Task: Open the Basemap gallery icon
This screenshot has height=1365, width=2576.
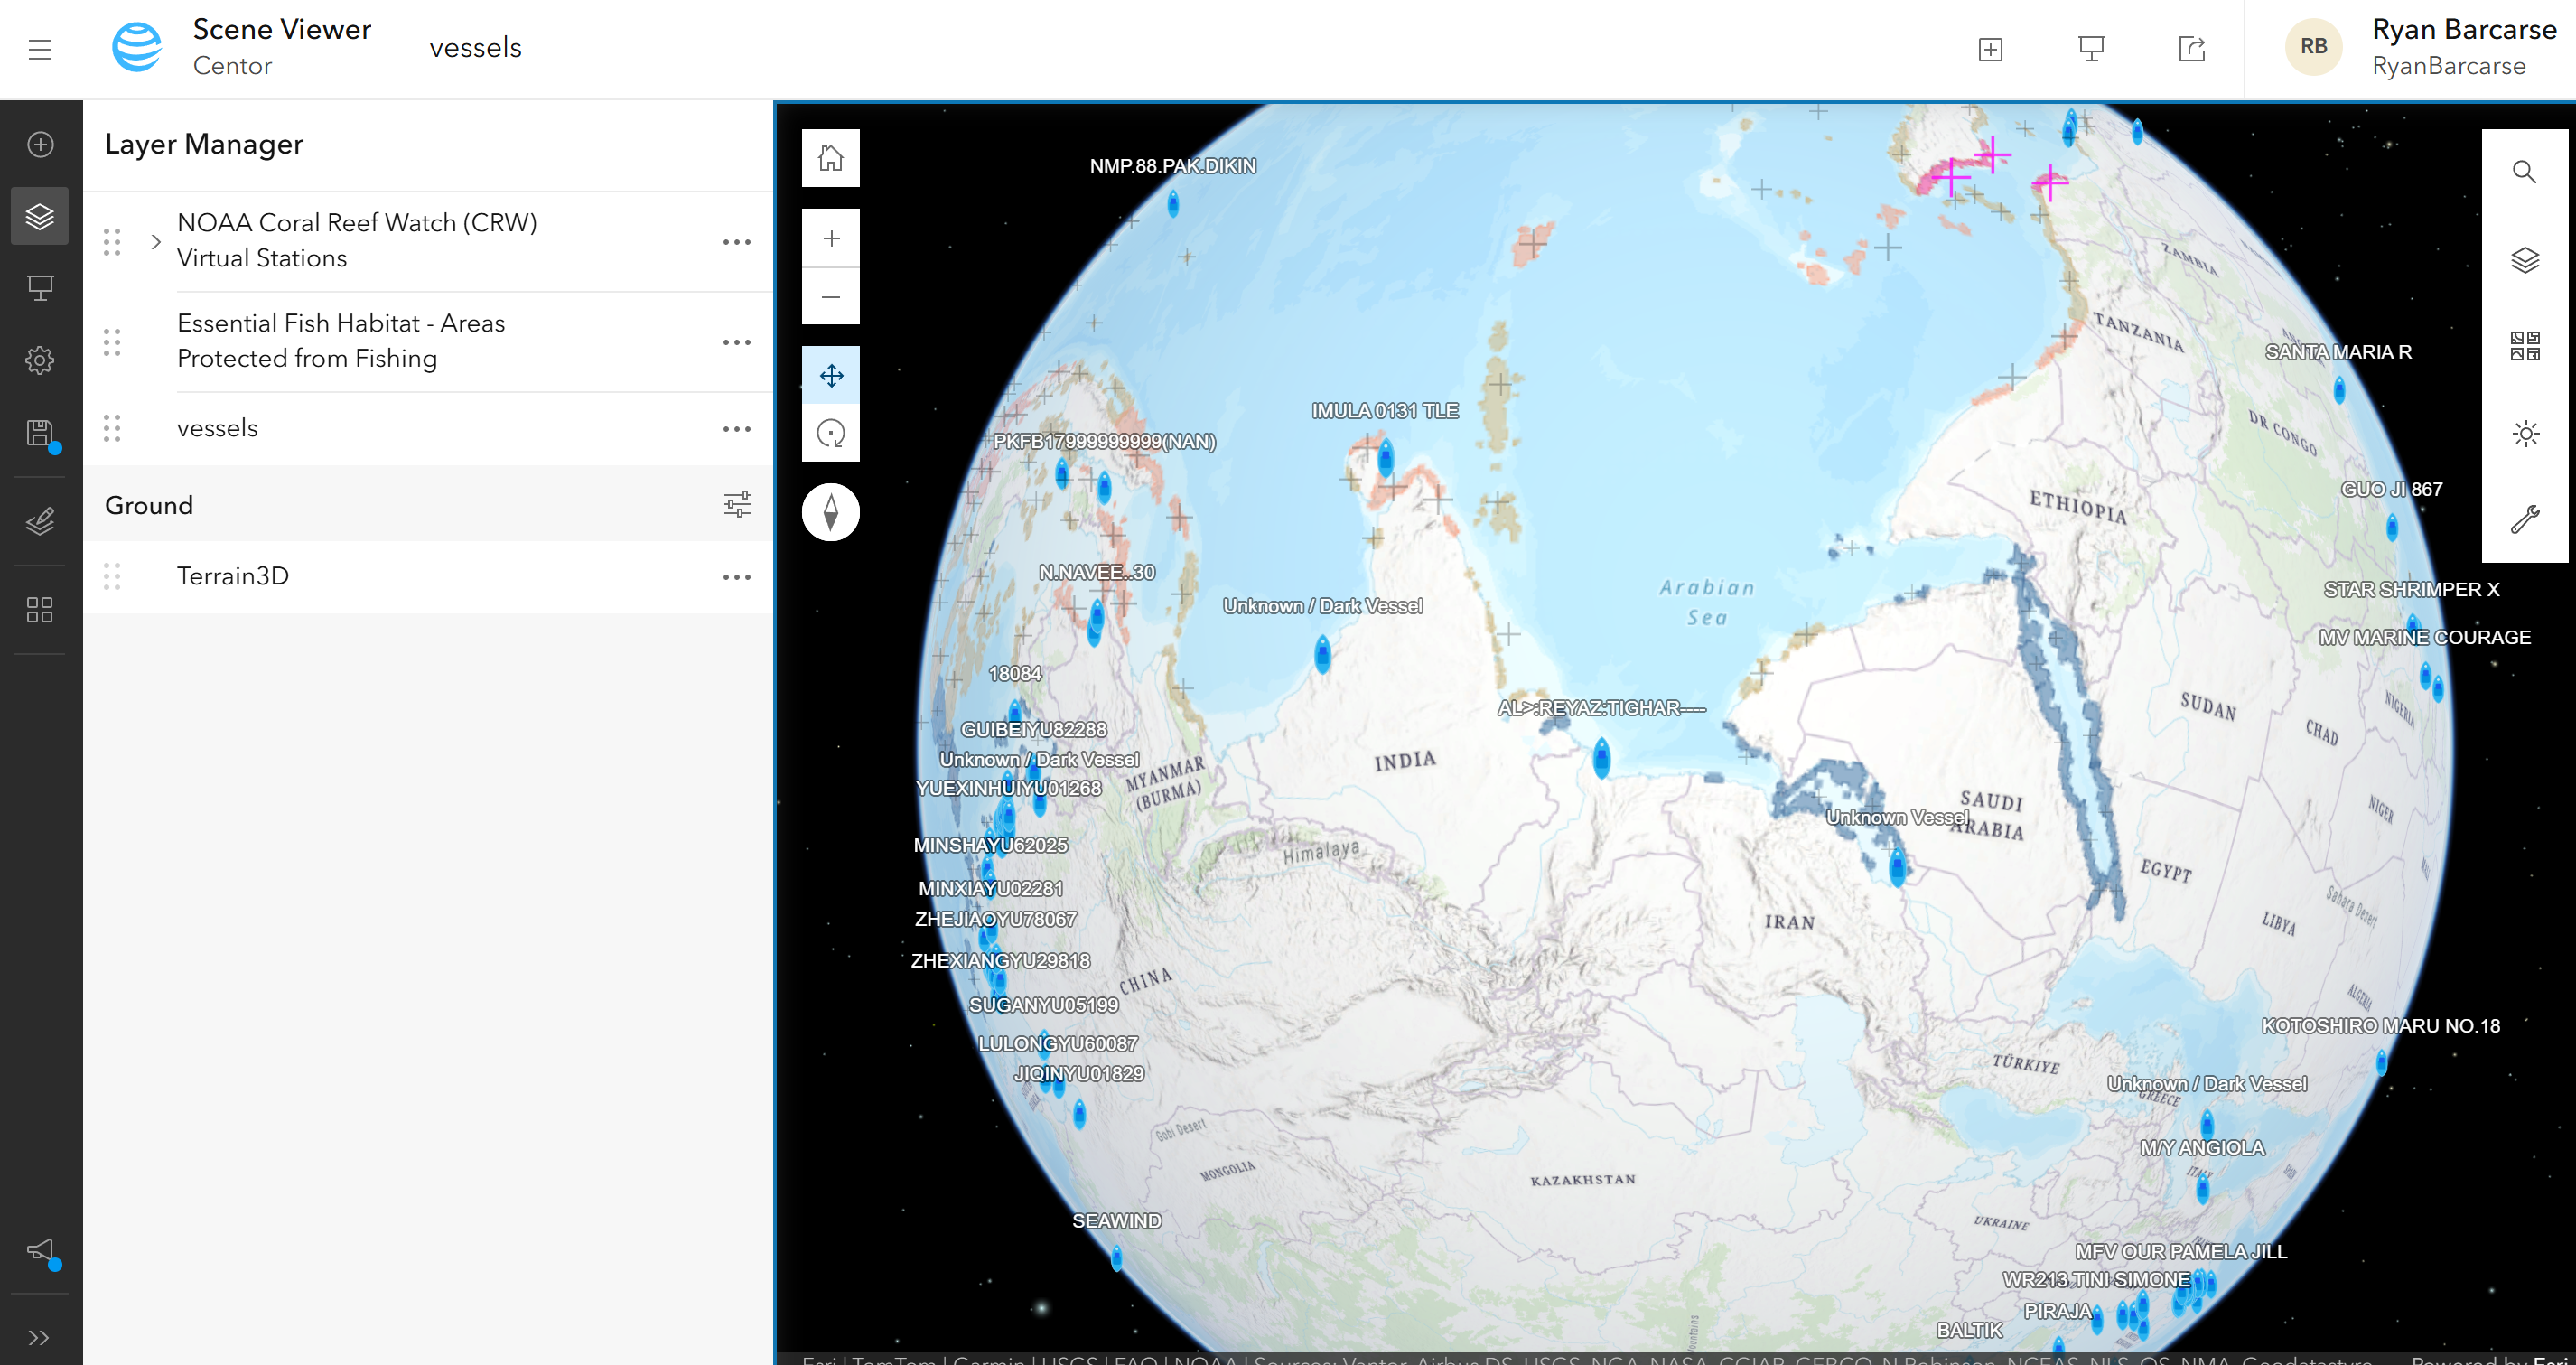Action: (x=2524, y=346)
